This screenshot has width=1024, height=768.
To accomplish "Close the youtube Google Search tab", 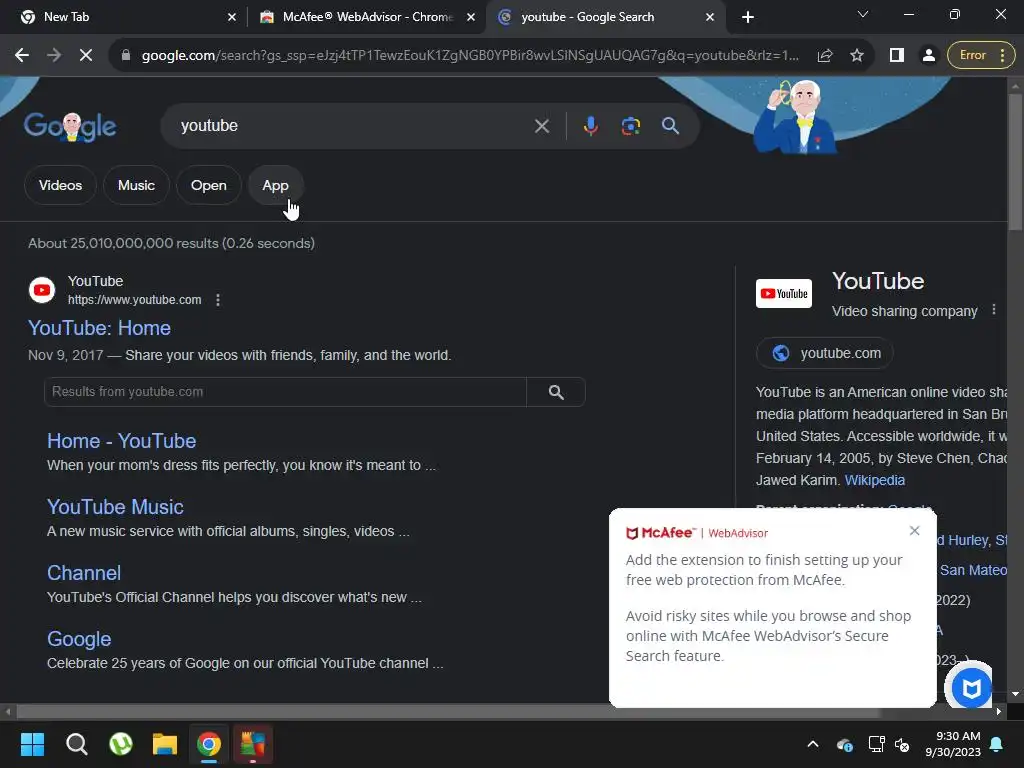I will pyautogui.click(x=710, y=18).
